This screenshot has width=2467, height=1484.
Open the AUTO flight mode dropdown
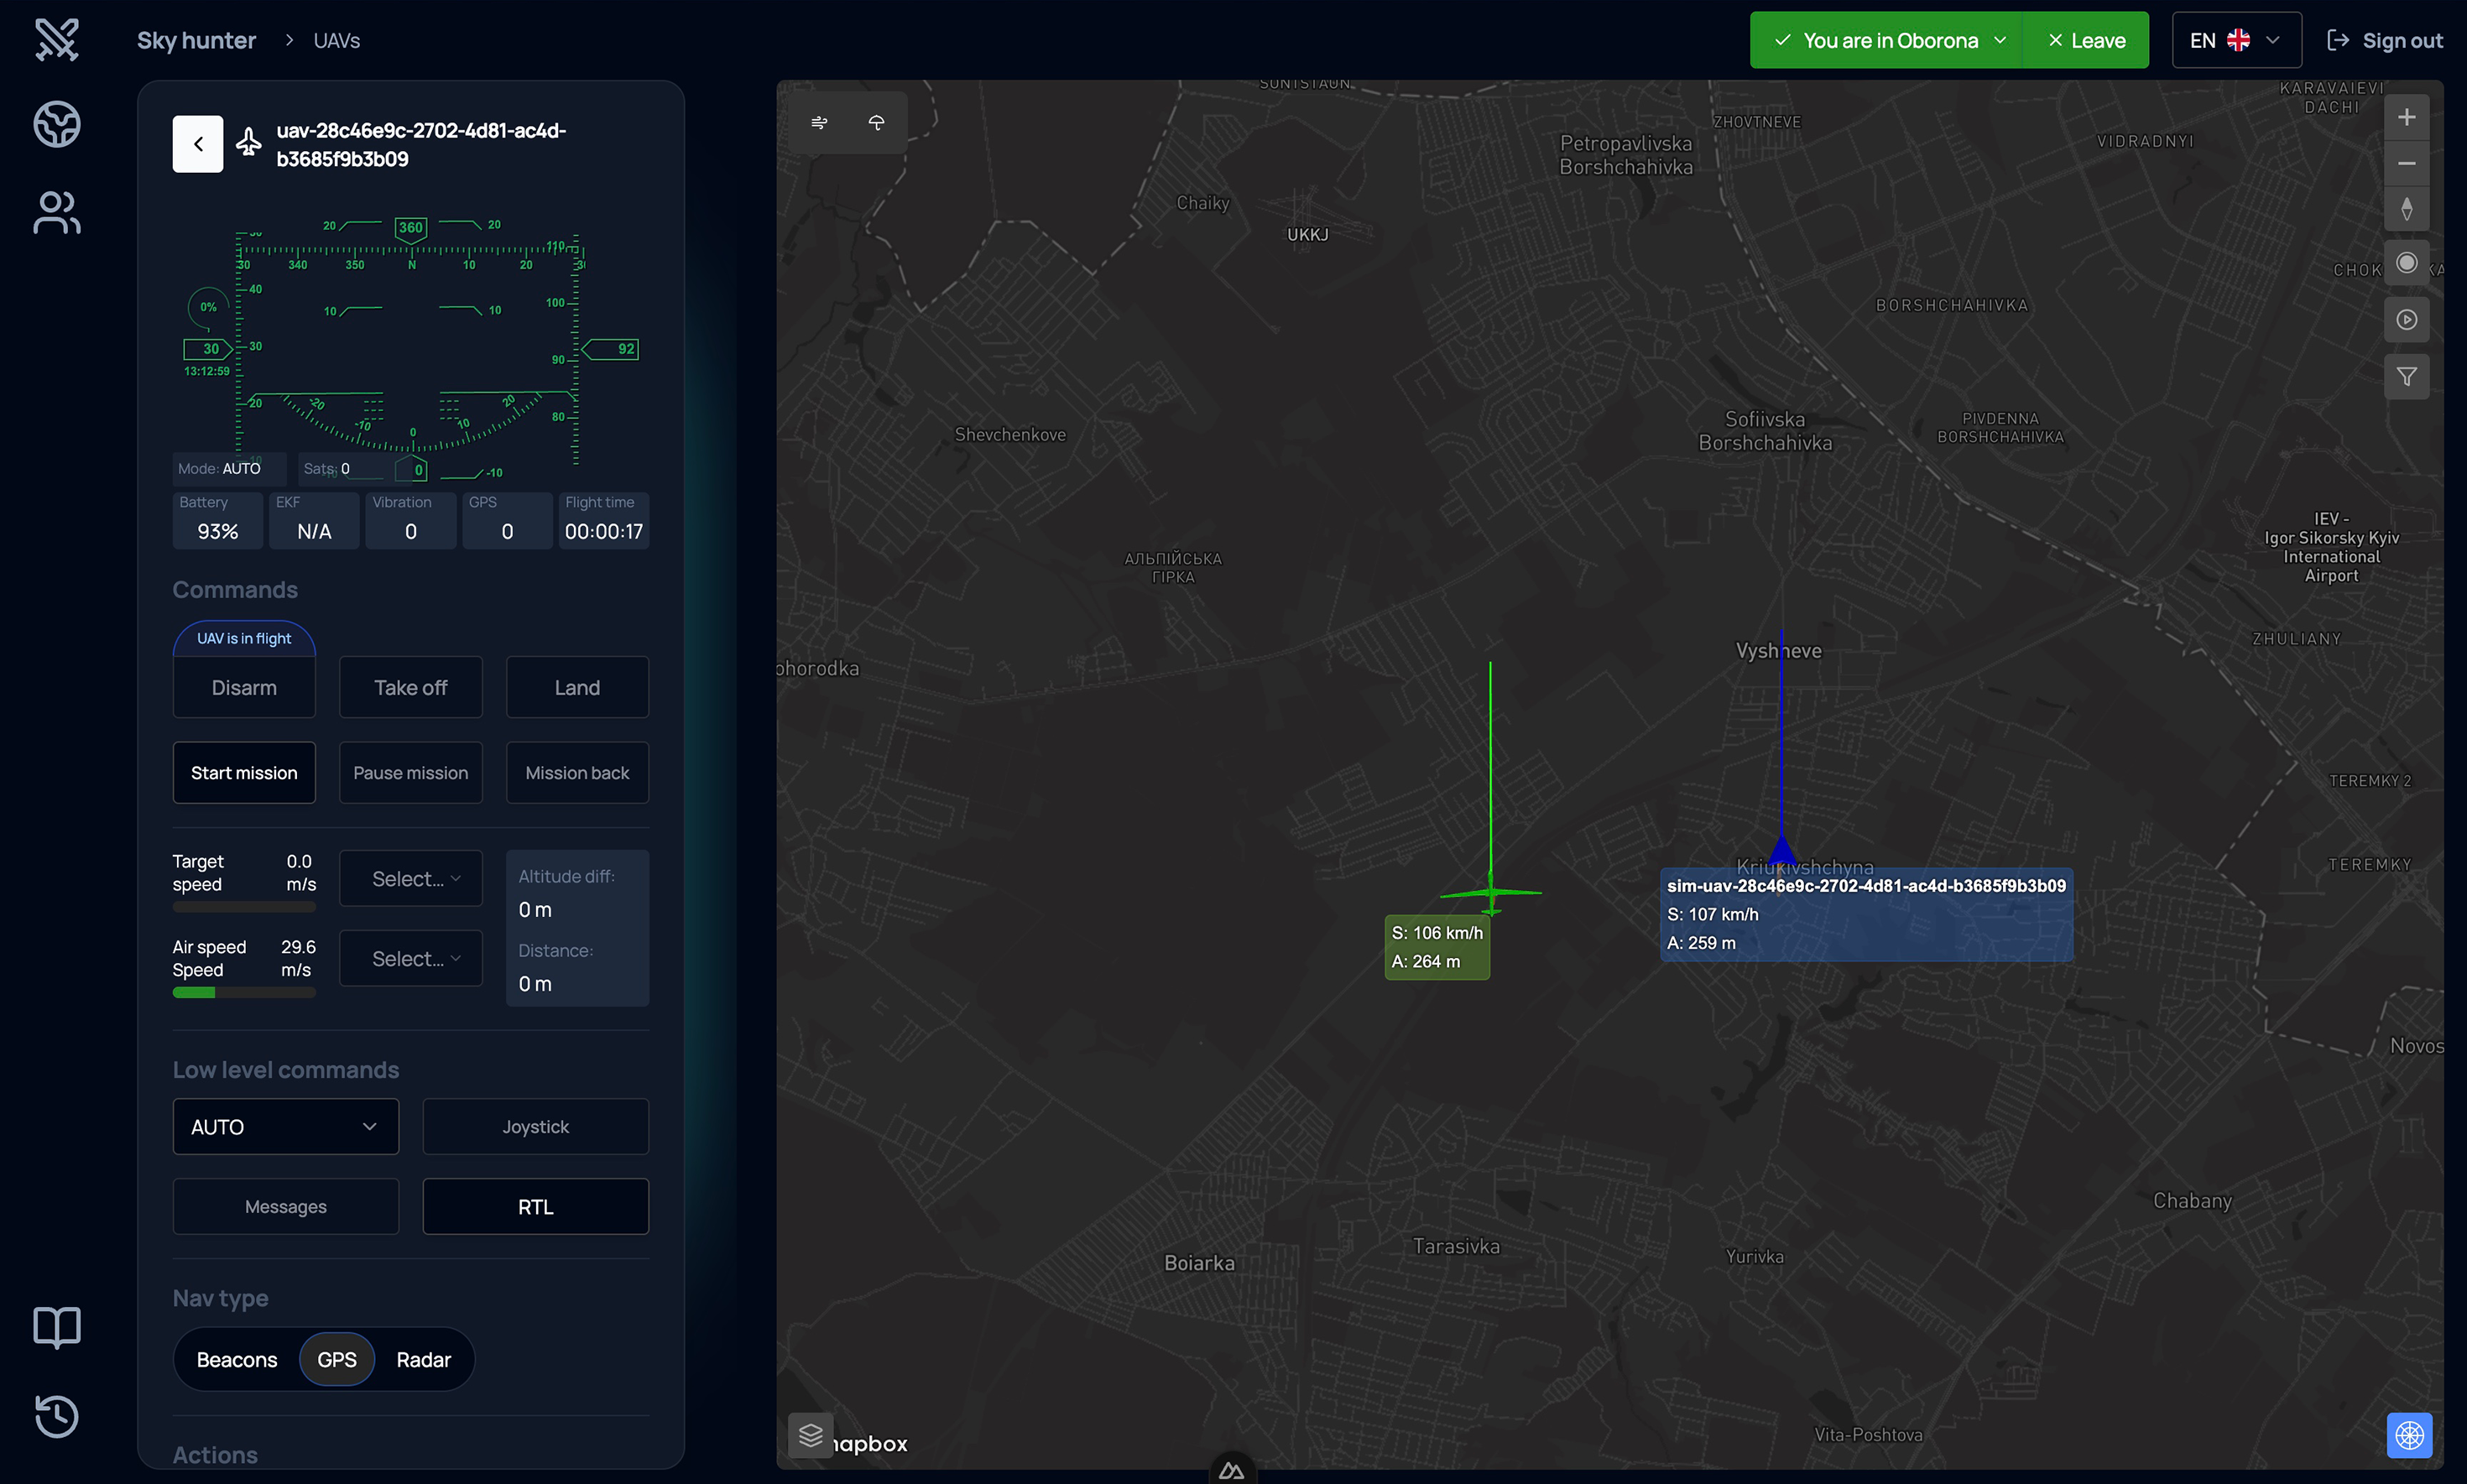pyautogui.click(x=285, y=1126)
